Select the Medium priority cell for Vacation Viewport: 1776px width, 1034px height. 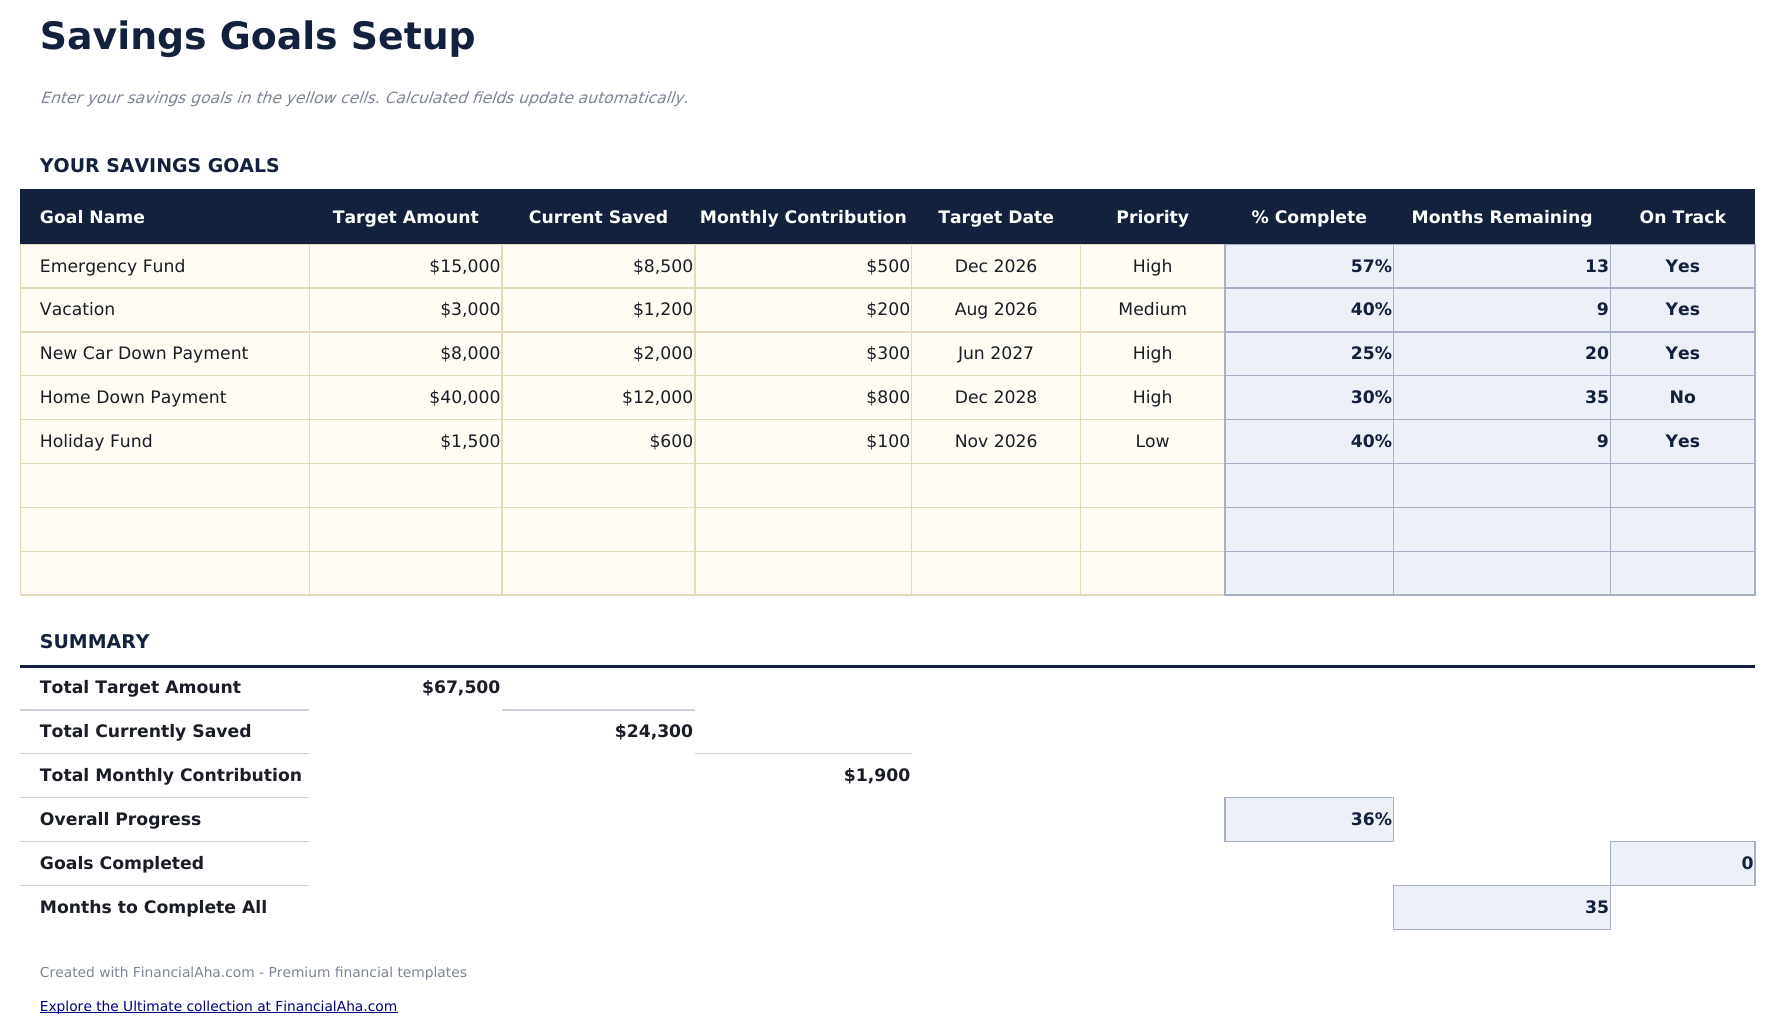[1152, 309]
